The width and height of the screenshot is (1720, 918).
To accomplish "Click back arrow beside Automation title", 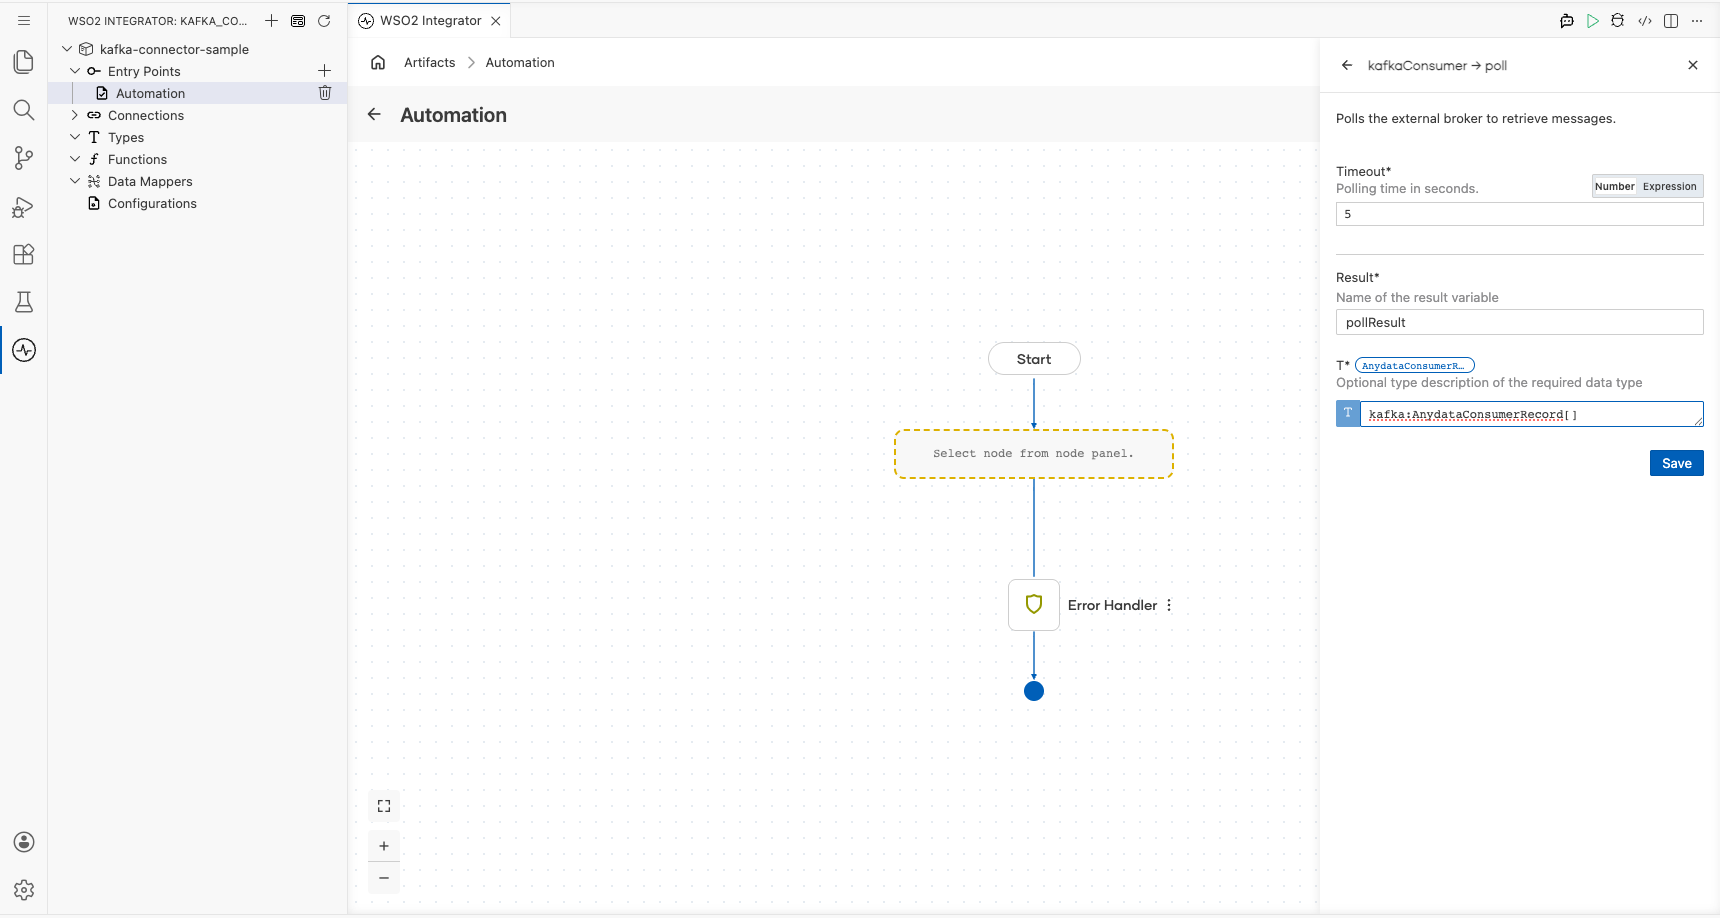I will (374, 114).
